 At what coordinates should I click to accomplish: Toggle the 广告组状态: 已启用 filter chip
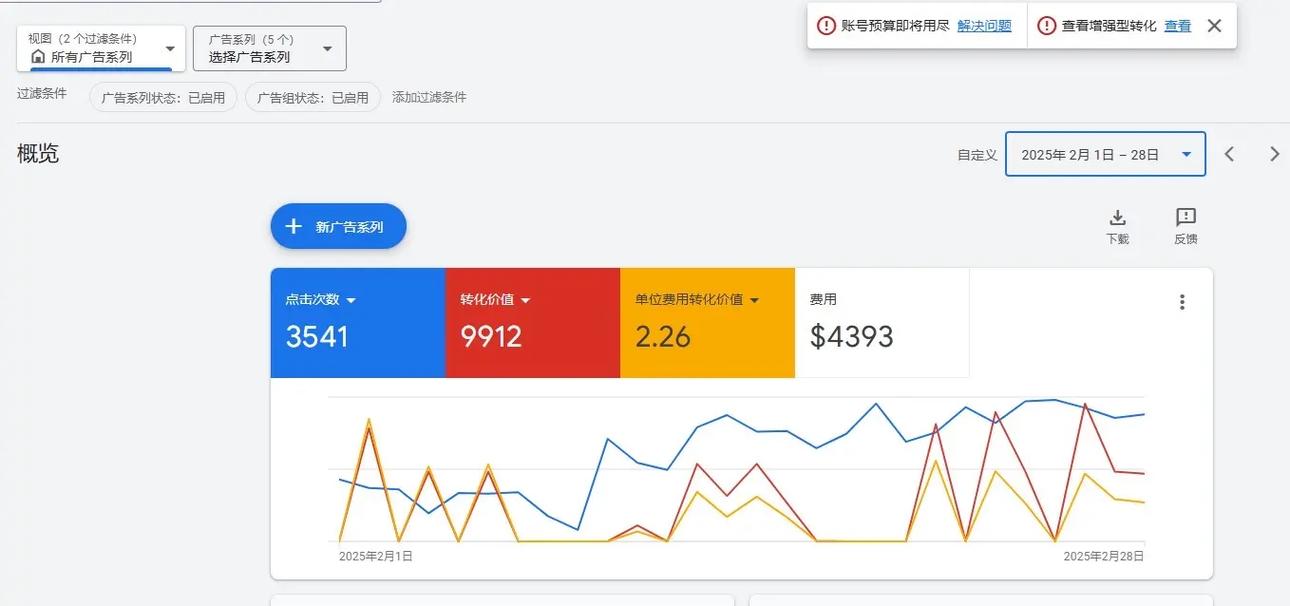pyautogui.click(x=312, y=95)
